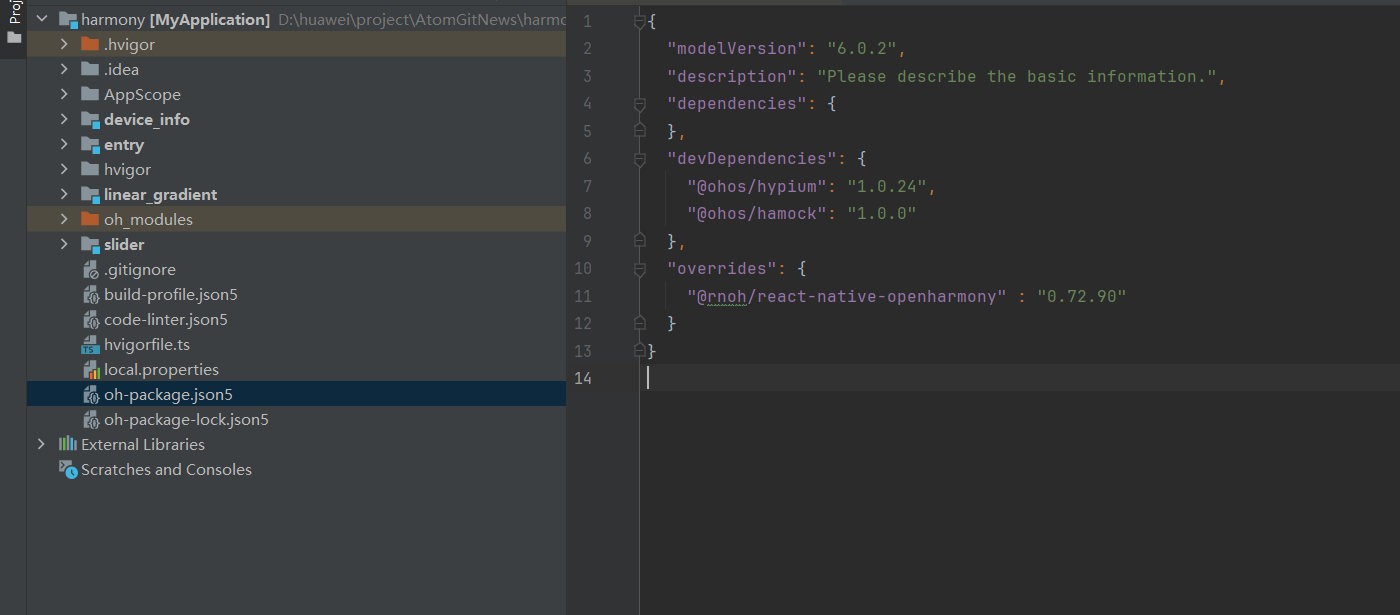Click the code-linter.json5 file icon
The image size is (1400, 615).
[x=90, y=319]
